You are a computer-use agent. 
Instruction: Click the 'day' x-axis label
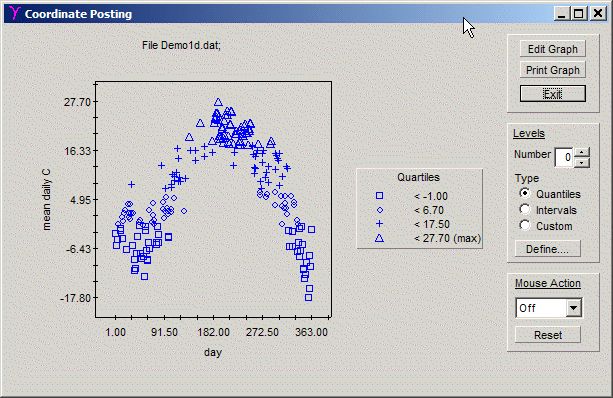click(213, 352)
